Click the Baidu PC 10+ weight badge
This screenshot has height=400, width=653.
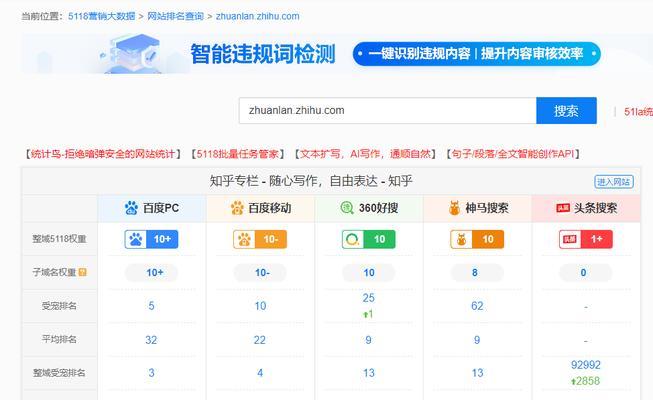[x=151, y=239]
